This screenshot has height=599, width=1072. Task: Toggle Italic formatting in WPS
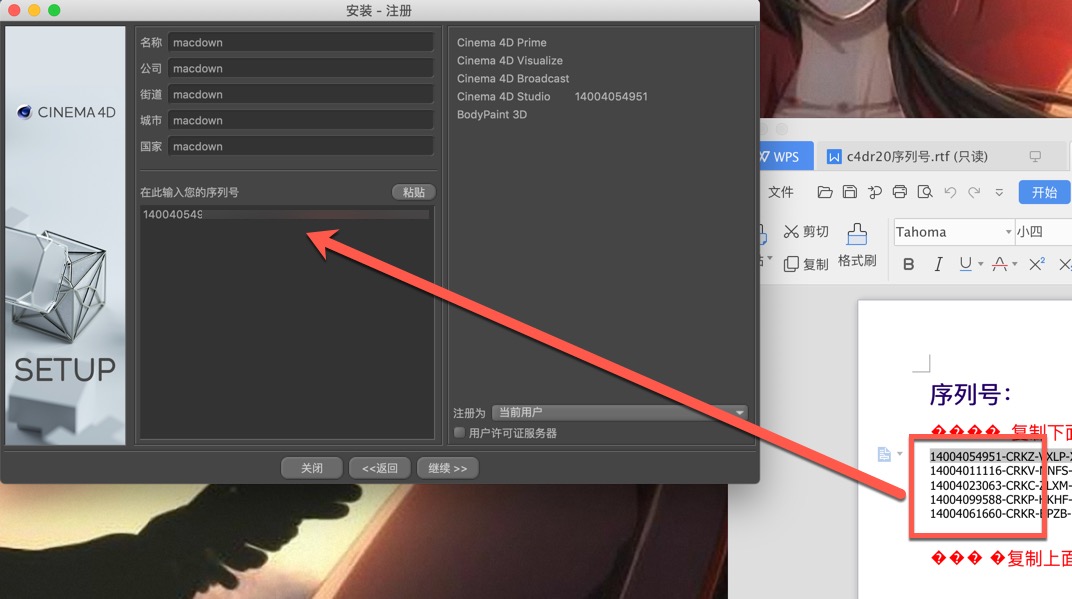[938, 264]
